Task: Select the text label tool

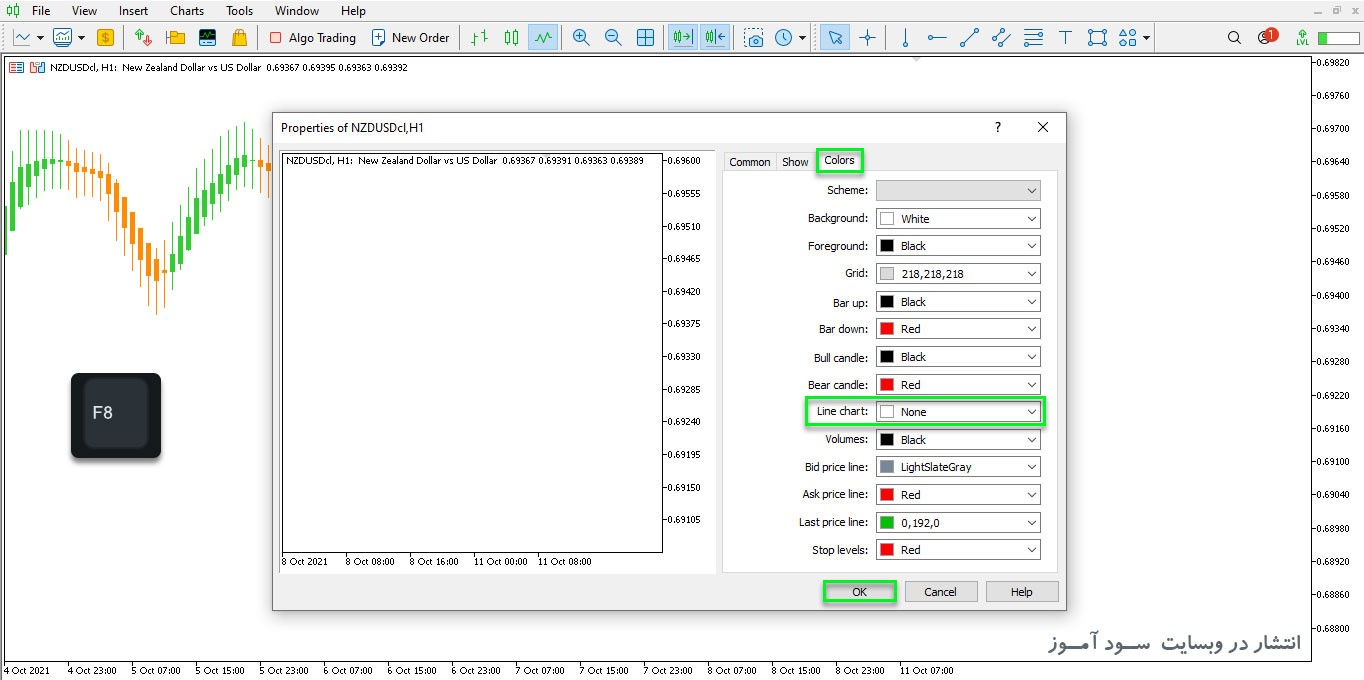Action: (1065, 38)
